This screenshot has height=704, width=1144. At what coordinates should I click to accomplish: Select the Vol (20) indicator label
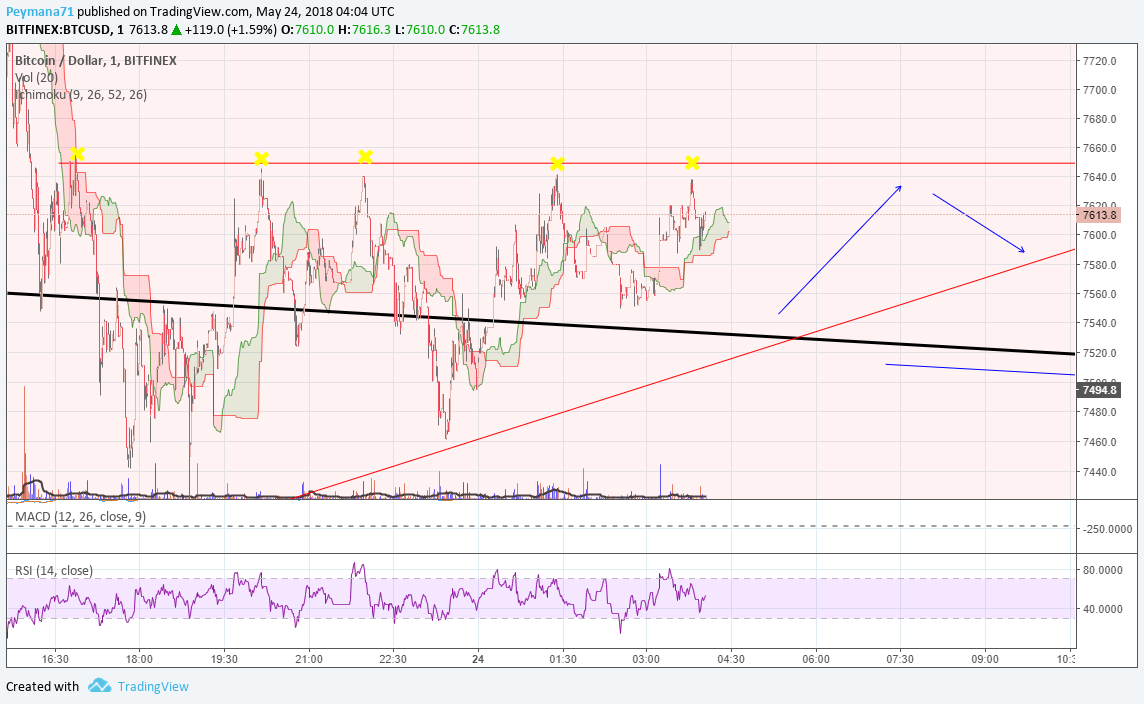point(36,77)
